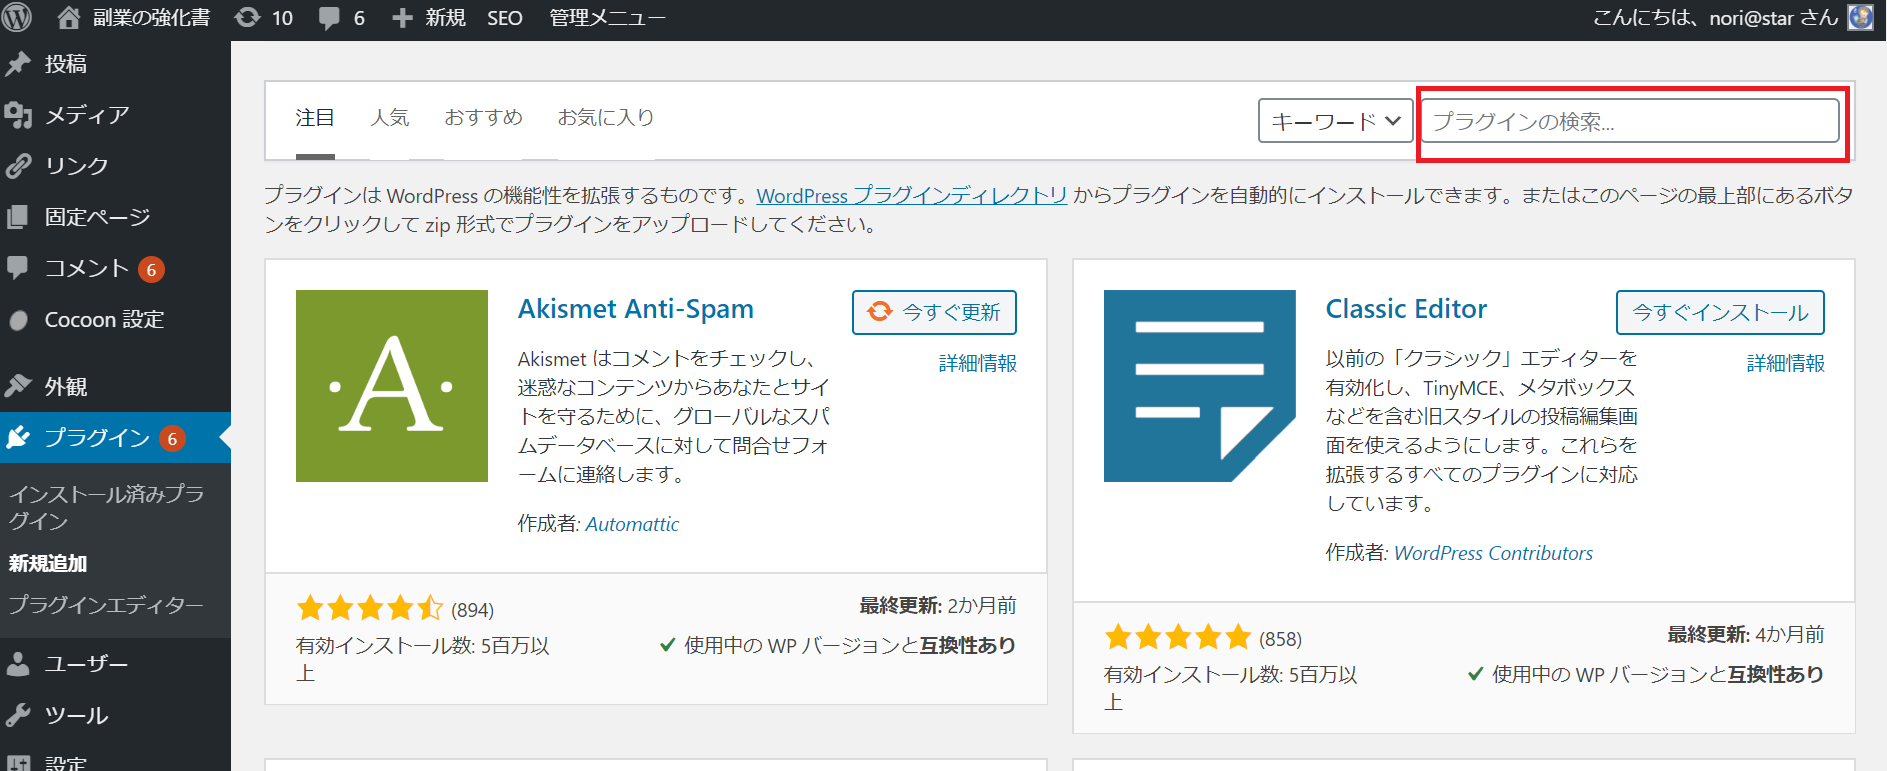The height and width of the screenshot is (771, 1887).
Task: Open the WordPress プラグインディレクトリ link
Action: click(912, 196)
